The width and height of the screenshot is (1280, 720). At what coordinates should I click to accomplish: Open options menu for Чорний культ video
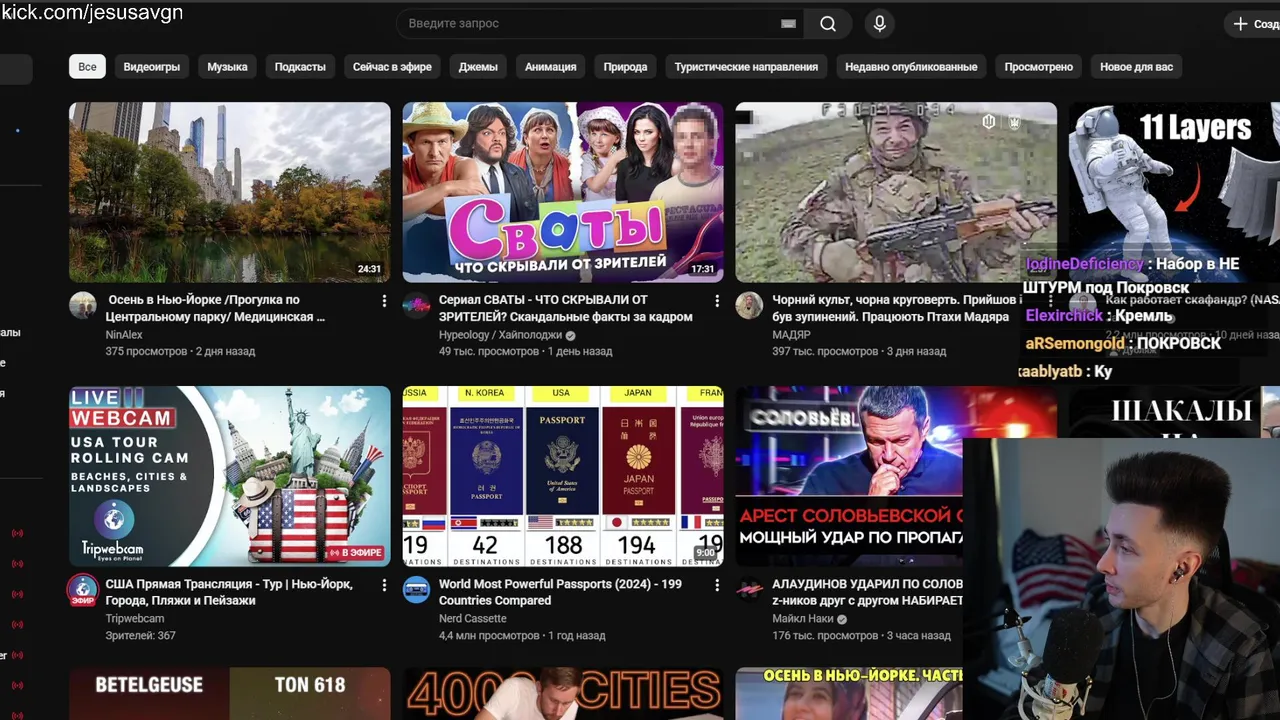click(1050, 301)
